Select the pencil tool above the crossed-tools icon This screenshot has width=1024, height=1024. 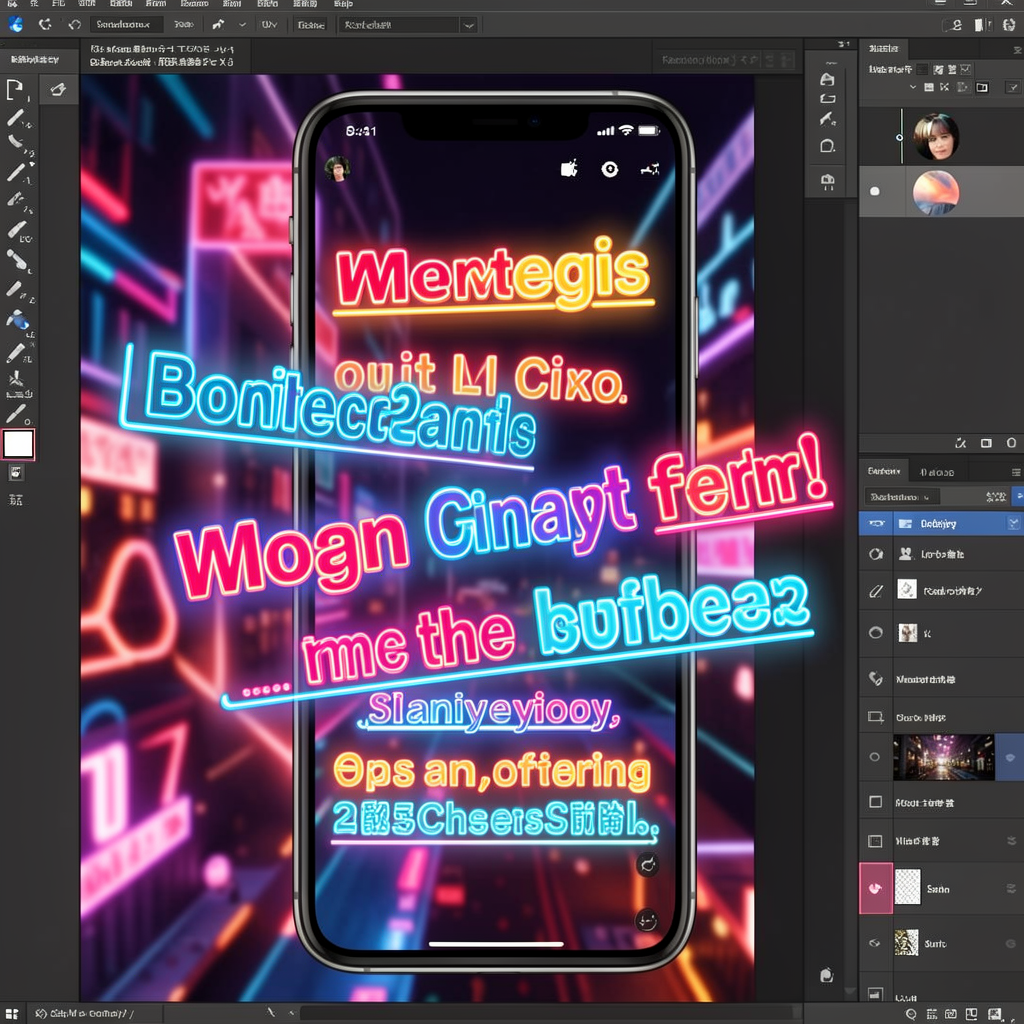(x=15, y=353)
